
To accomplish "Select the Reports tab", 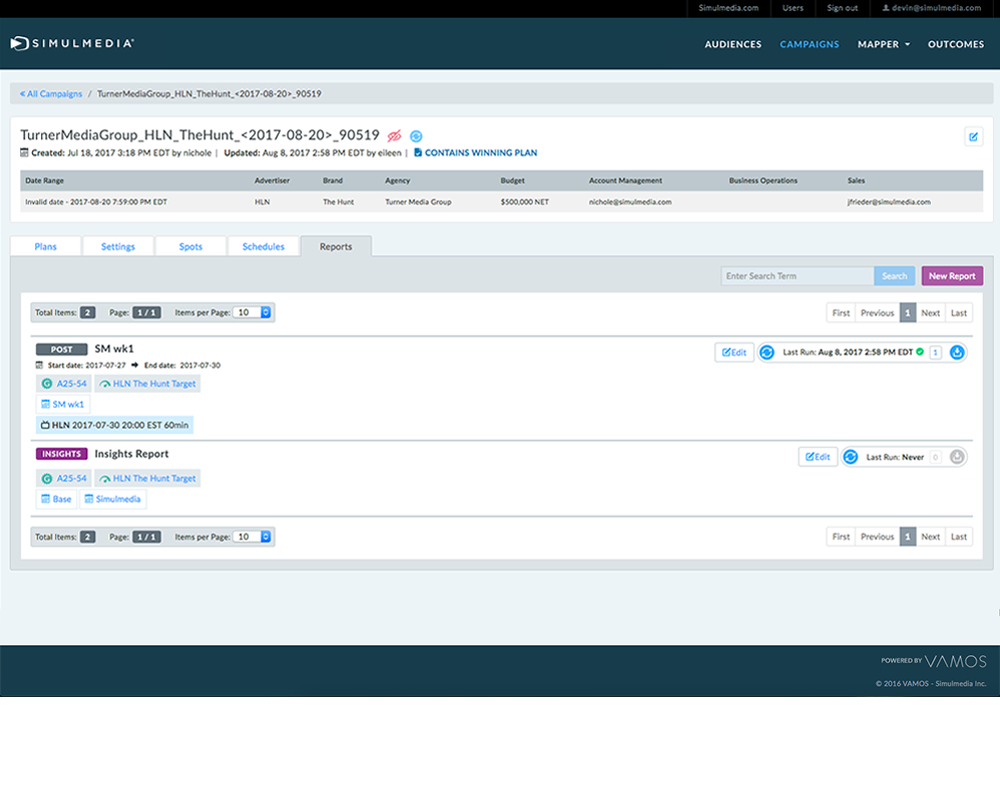I will [336, 246].
